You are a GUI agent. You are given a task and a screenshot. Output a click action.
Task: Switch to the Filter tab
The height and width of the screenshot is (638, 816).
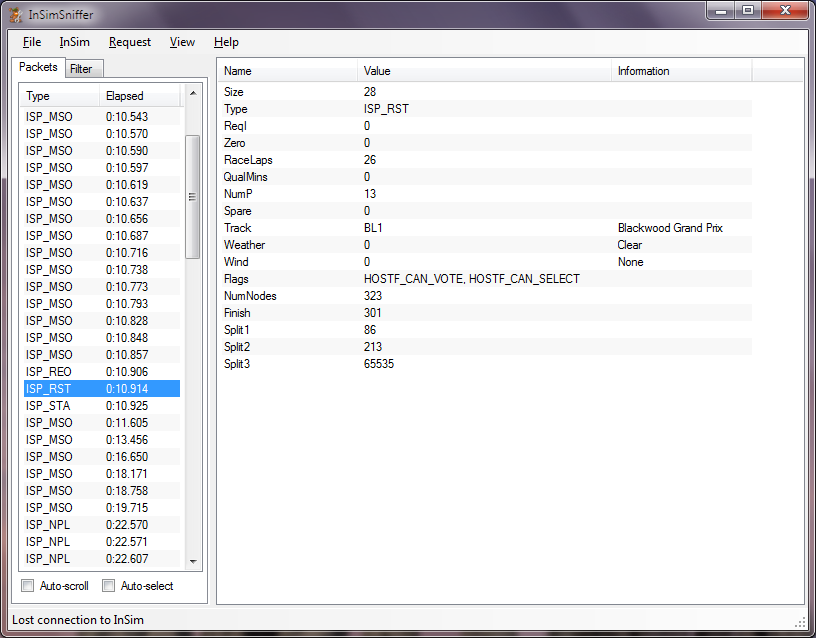click(83, 69)
